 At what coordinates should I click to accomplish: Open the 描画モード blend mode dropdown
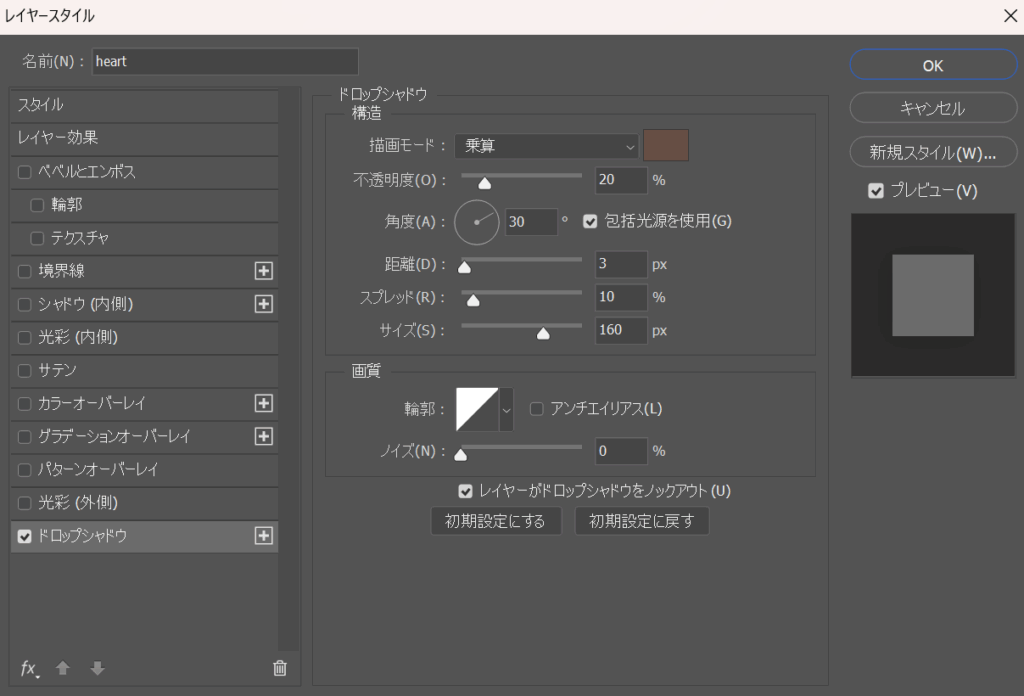pyautogui.click(x=545, y=146)
